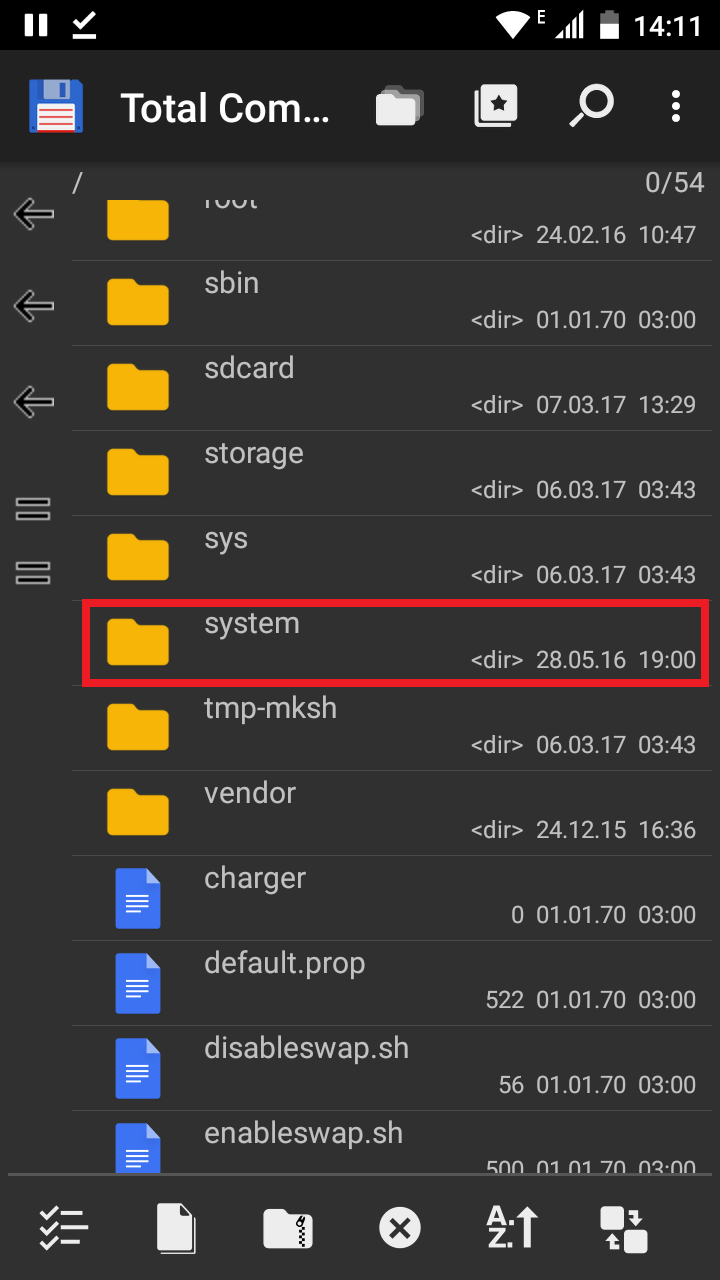The width and height of the screenshot is (720, 1280).
Task: Click the delete X circle icon
Action: (400, 1228)
